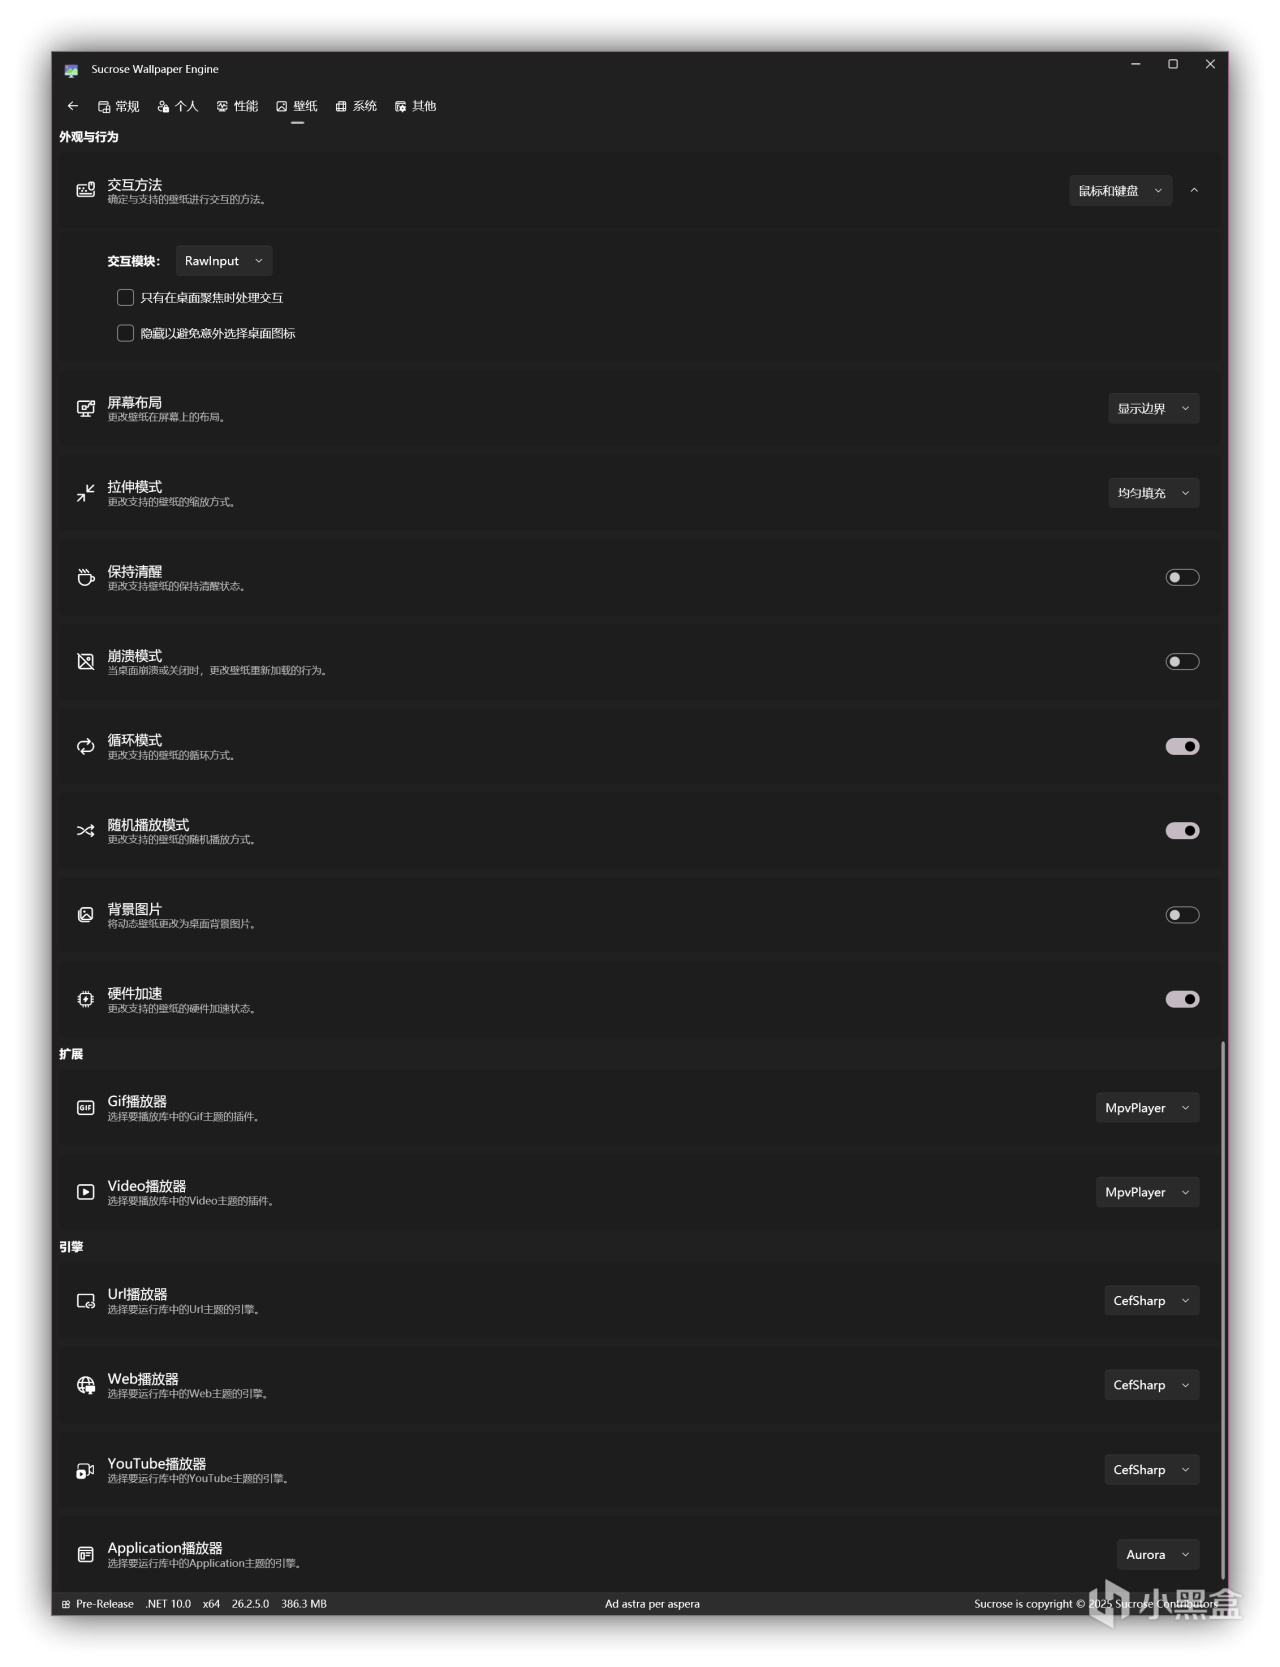Click the 交互方法 keyboard-mouse icon
Screen dimensions: 1280x1667
coord(86,190)
